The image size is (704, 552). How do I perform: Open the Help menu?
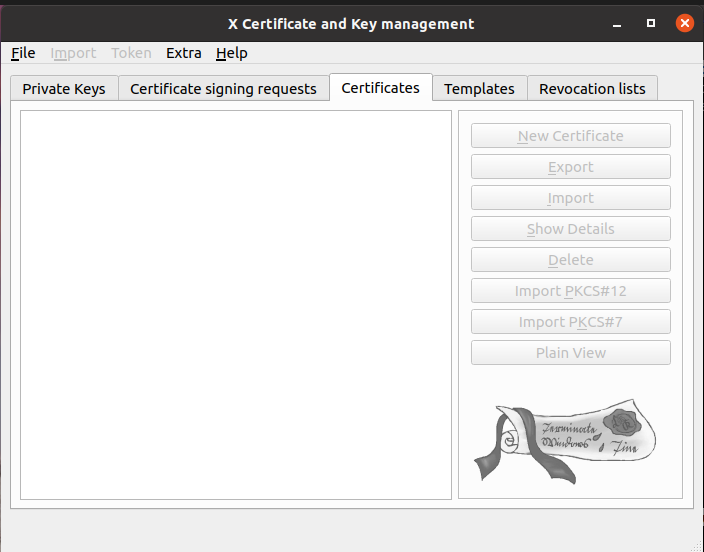click(231, 53)
